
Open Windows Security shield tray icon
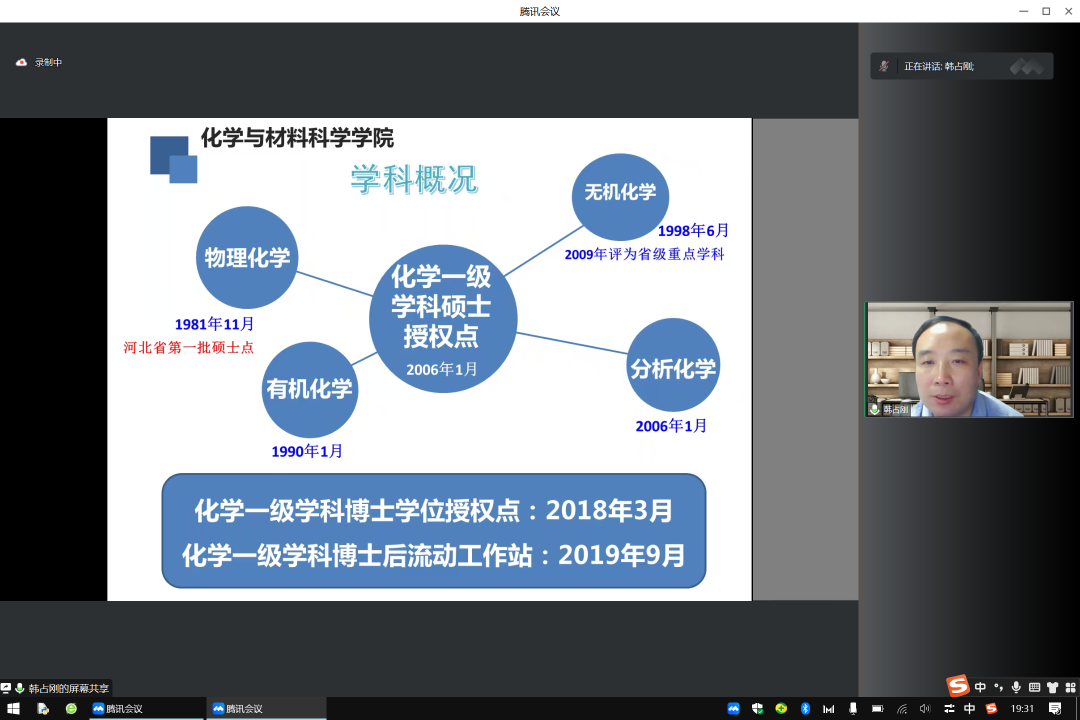(758, 709)
